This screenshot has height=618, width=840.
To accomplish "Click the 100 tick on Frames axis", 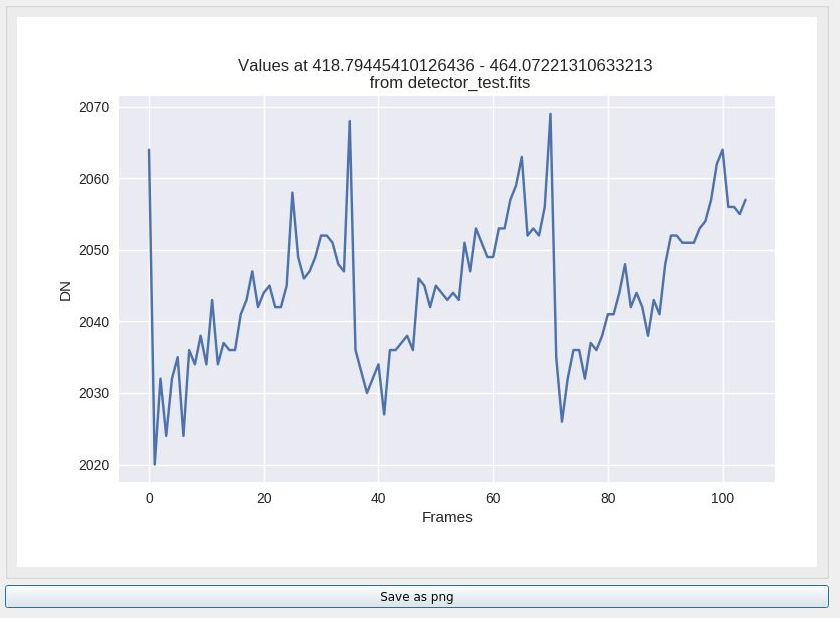I will 722,498.
